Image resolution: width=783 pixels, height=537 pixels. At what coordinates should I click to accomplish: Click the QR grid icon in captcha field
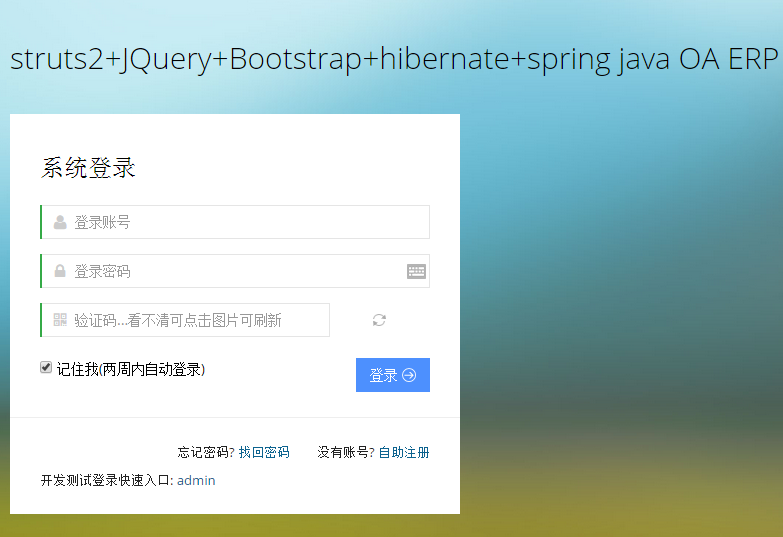pos(60,320)
